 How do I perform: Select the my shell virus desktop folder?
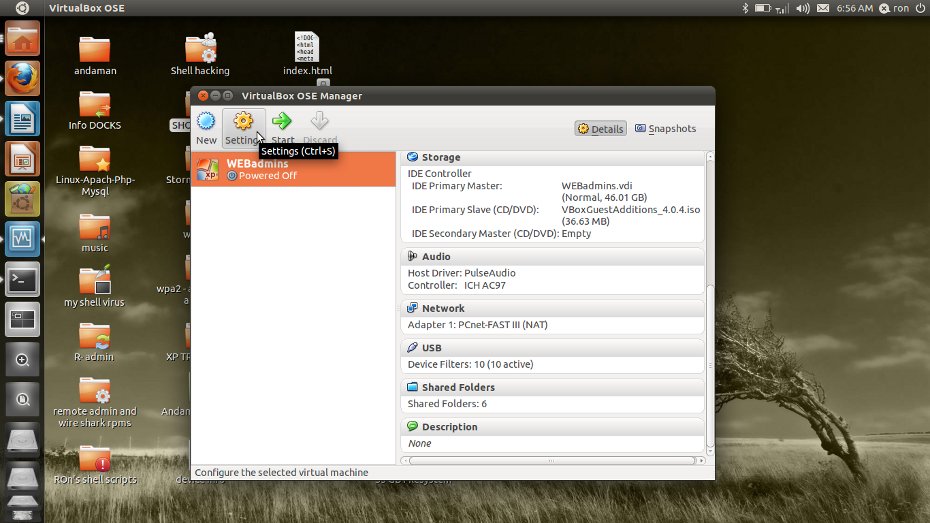click(95, 286)
